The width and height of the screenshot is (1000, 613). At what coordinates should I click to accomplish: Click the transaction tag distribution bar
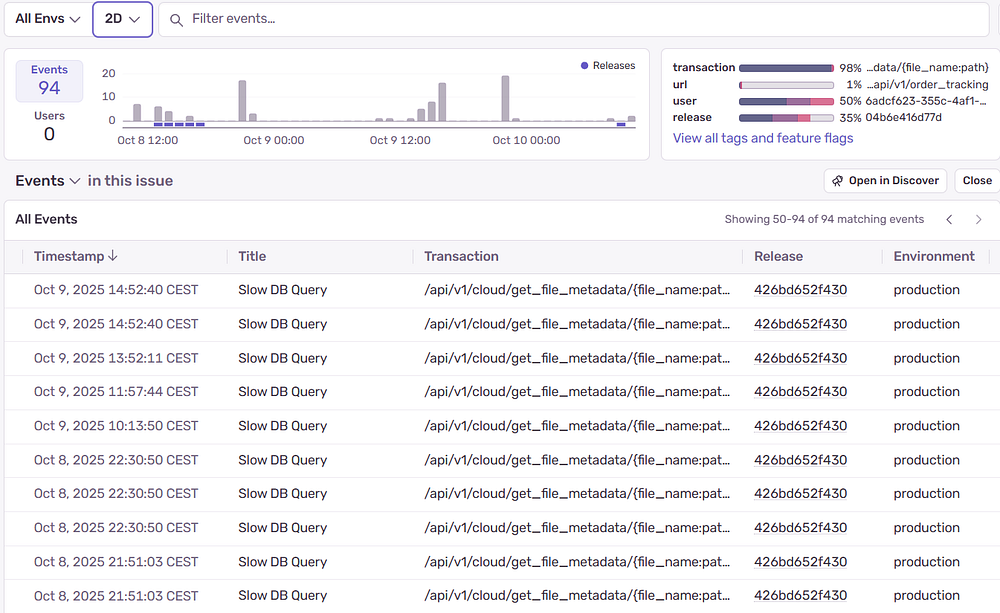786,68
